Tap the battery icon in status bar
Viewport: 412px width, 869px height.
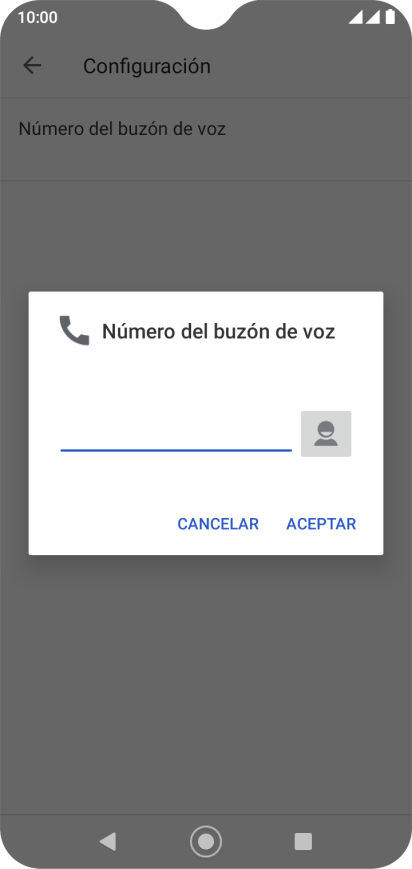pyautogui.click(x=390, y=17)
